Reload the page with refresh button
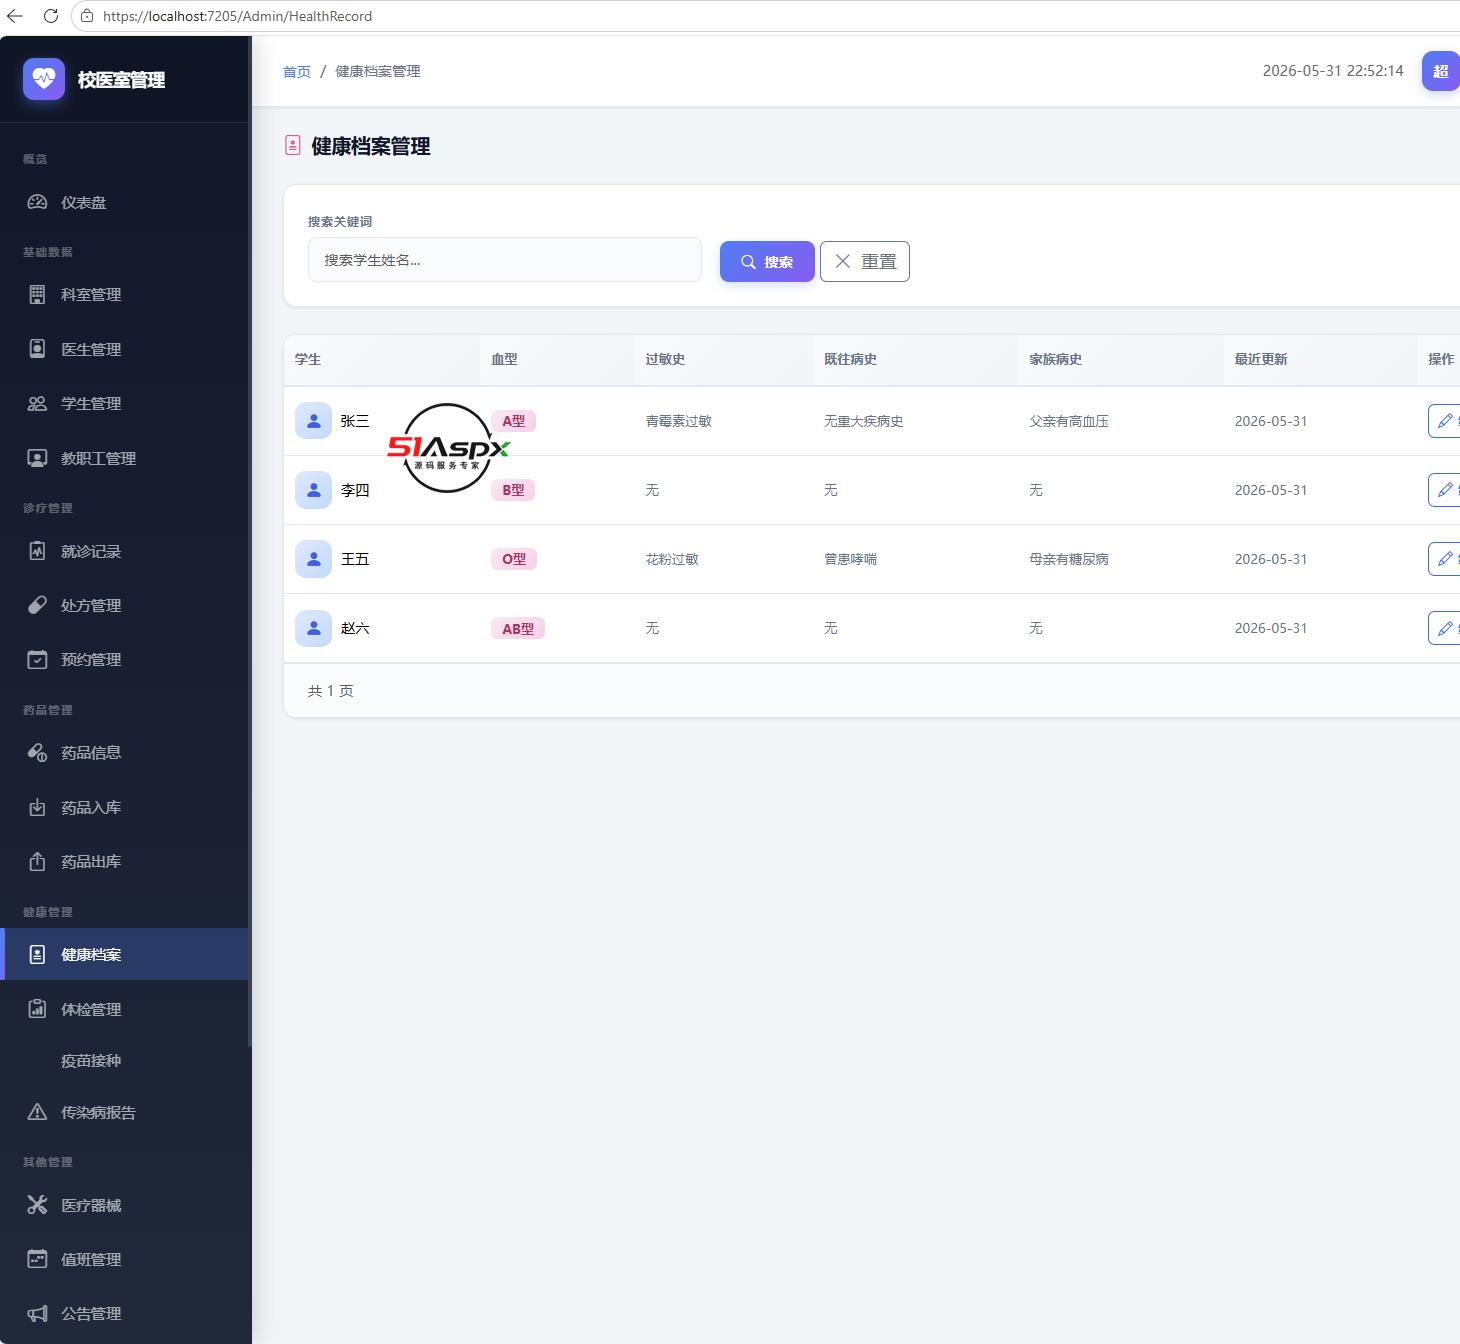Screen dimensions: 1460x1344 pos(51,16)
